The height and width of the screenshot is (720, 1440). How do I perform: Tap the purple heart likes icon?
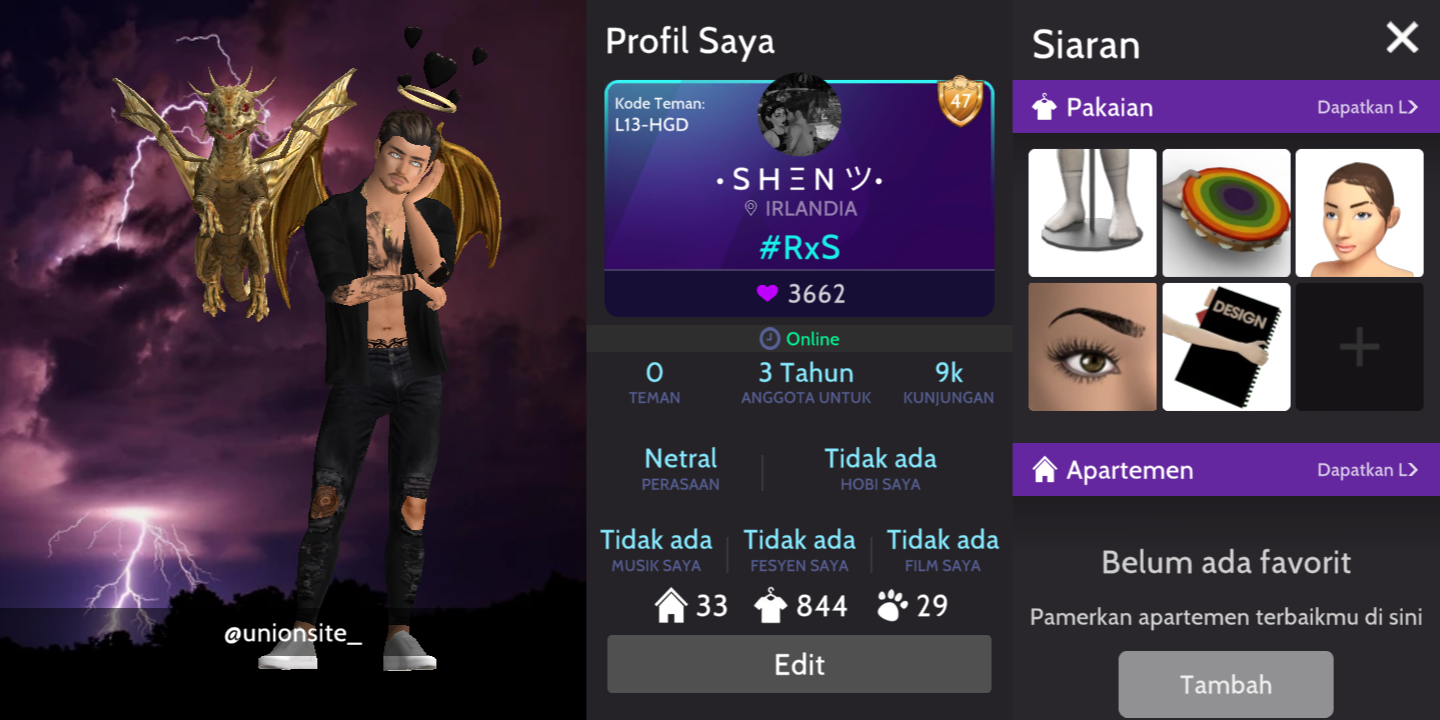click(767, 294)
